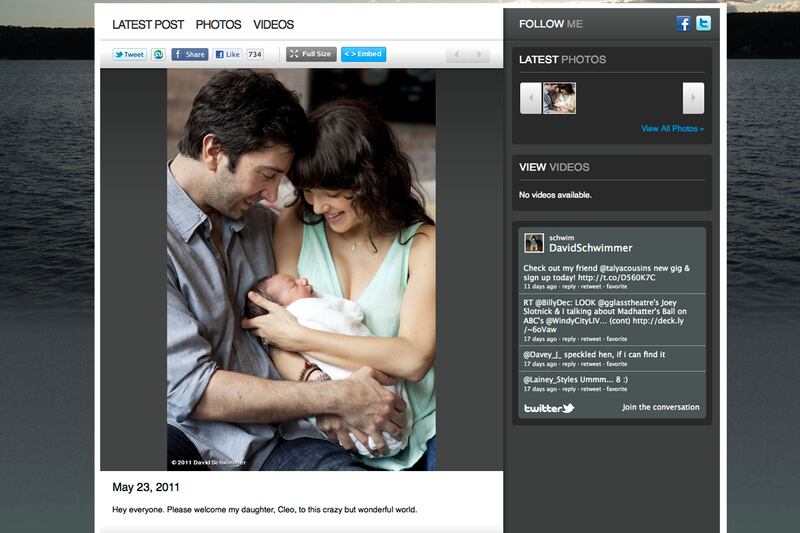Screen dimensions: 800x533
Task: Open the DavidSchwimmer Twitter name
Action: (x=590, y=248)
